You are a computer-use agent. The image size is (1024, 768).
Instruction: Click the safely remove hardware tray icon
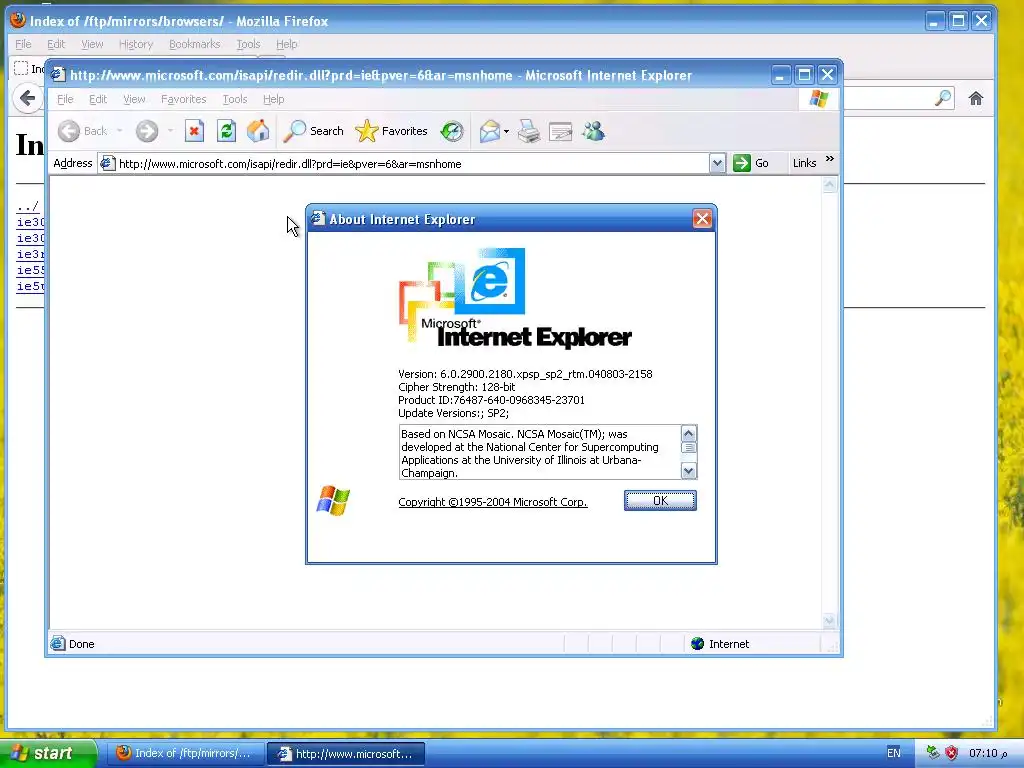coord(933,753)
